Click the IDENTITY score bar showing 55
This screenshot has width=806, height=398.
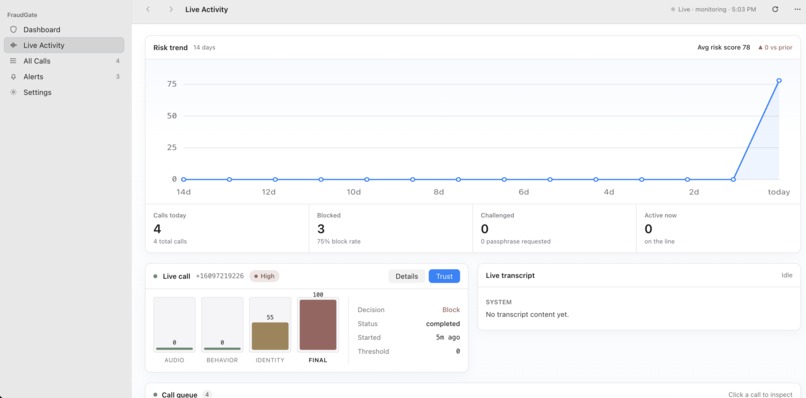click(270, 324)
